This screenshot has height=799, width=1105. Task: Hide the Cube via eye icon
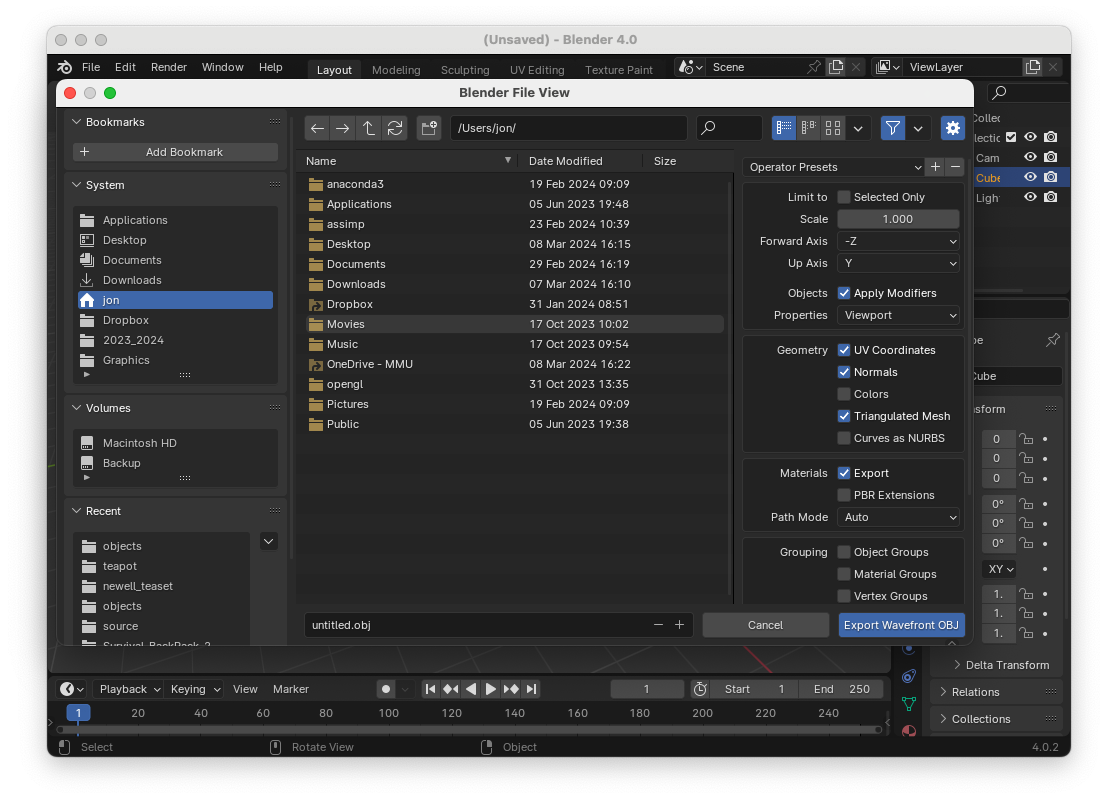coord(1030,177)
